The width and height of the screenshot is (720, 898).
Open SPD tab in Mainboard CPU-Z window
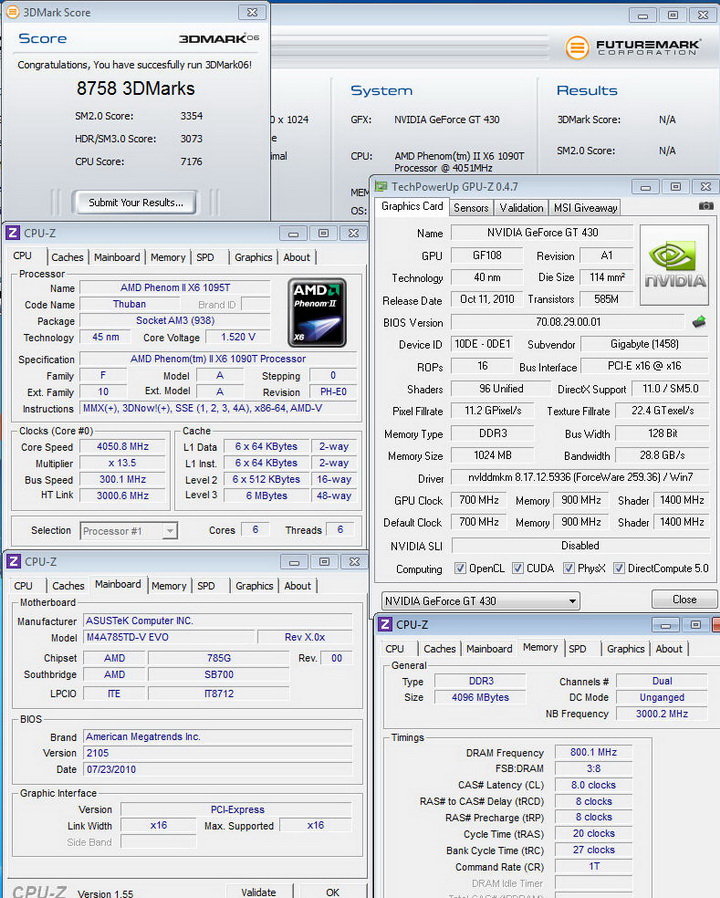click(206, 586)
